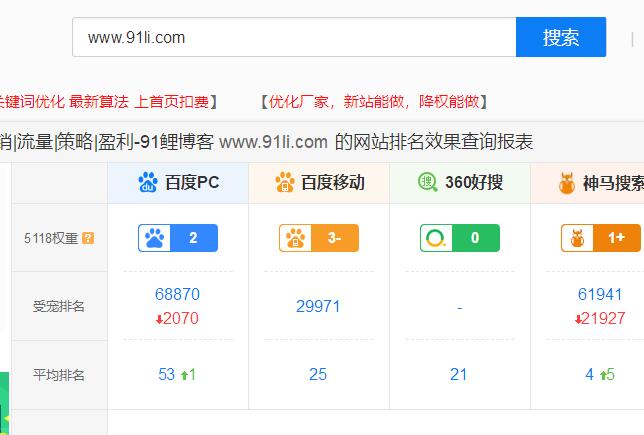Select the 360好搜 column header
Image resolution: width=644 pixels, height=435 pixels.
[x=460, y=183]
